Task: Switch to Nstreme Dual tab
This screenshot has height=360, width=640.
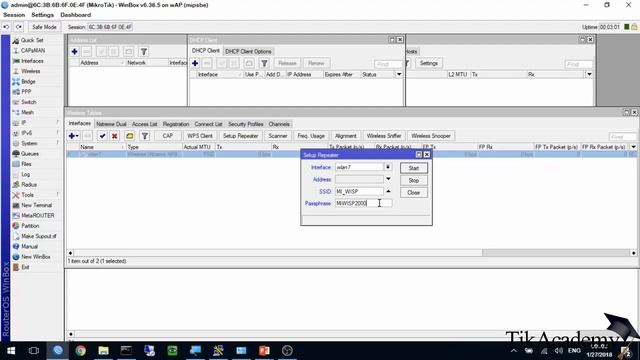Action: (x=111, y=124)
